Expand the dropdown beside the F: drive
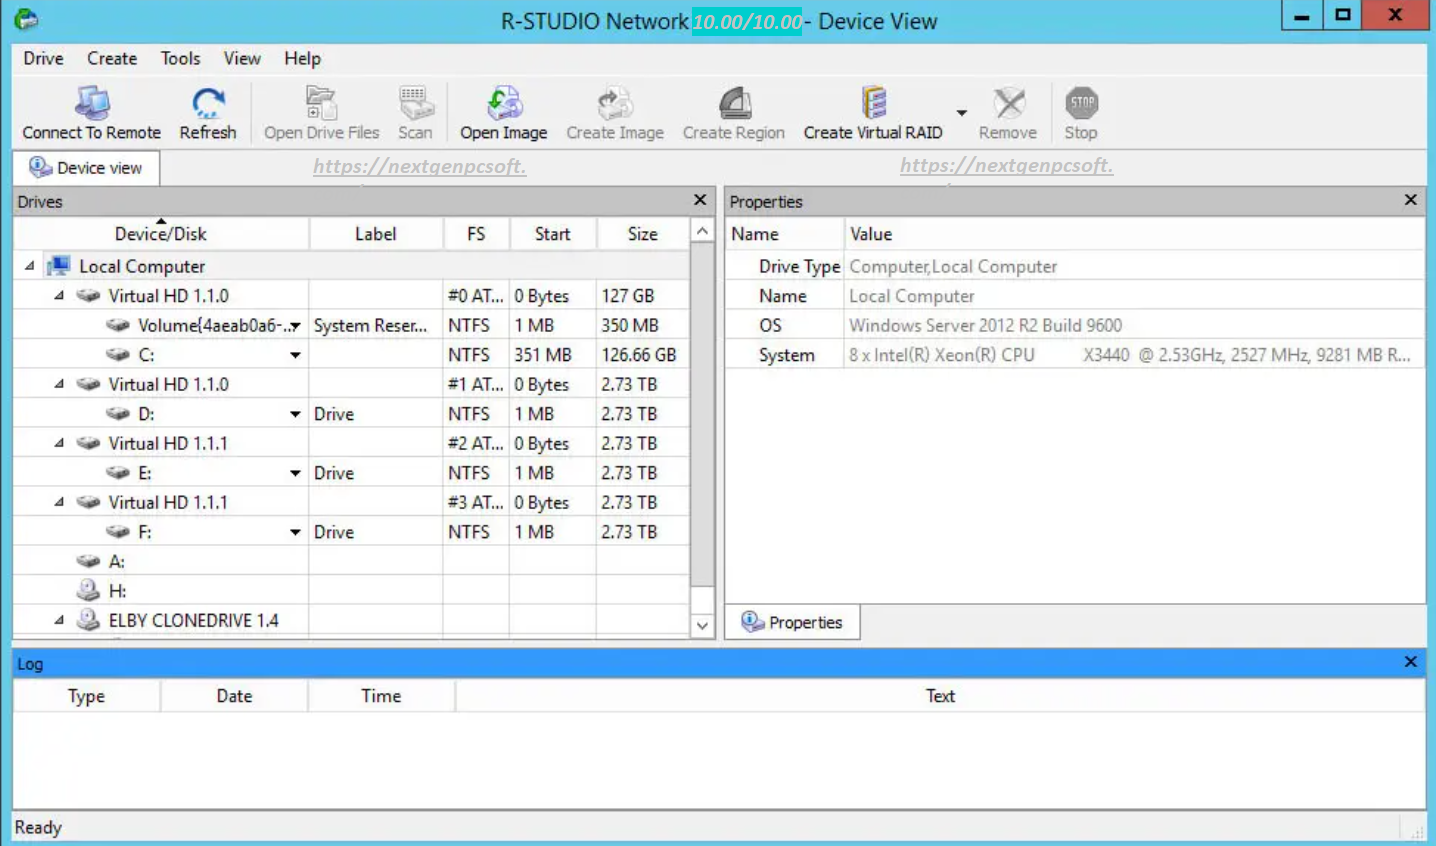This screenshot has width=1436, height=846. coord(295,532)
